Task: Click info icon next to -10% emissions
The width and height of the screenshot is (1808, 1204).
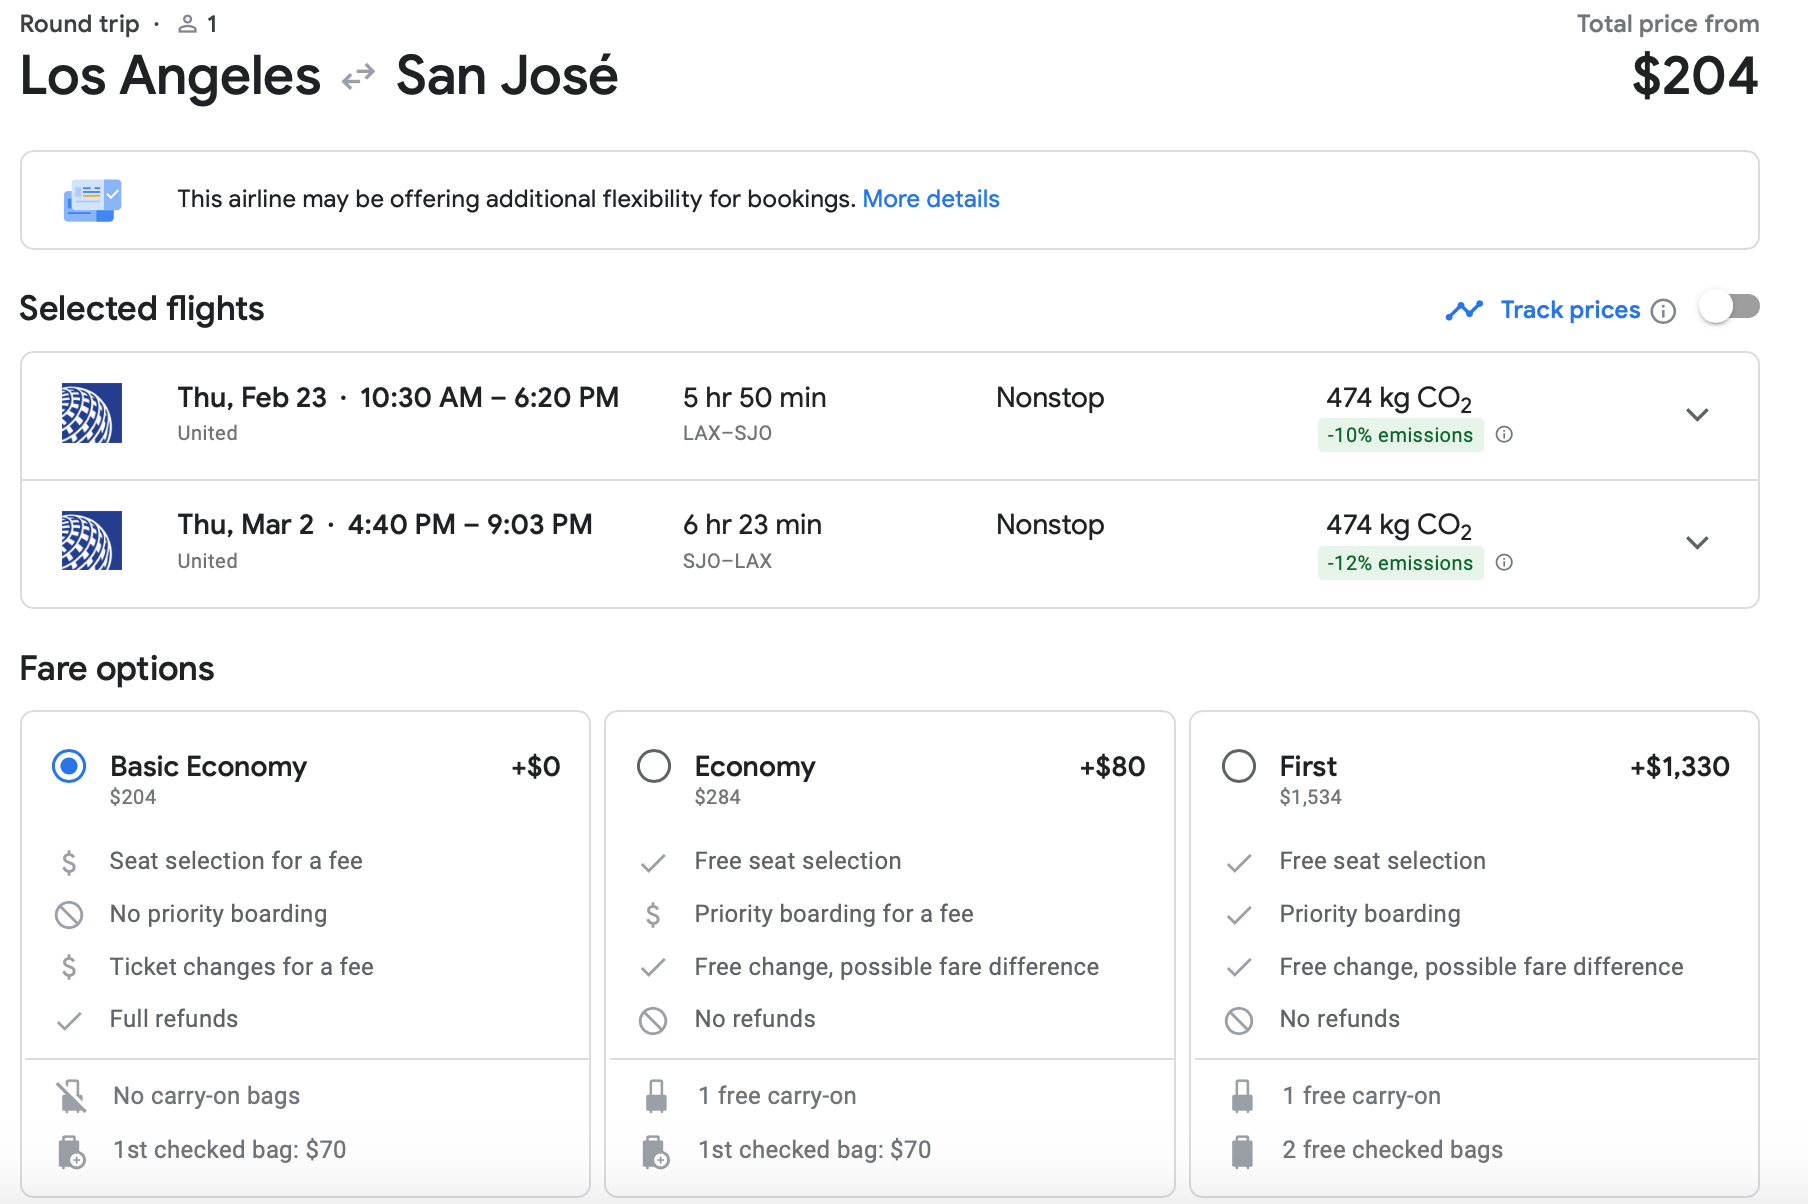Action: (x=1504, y=434)
